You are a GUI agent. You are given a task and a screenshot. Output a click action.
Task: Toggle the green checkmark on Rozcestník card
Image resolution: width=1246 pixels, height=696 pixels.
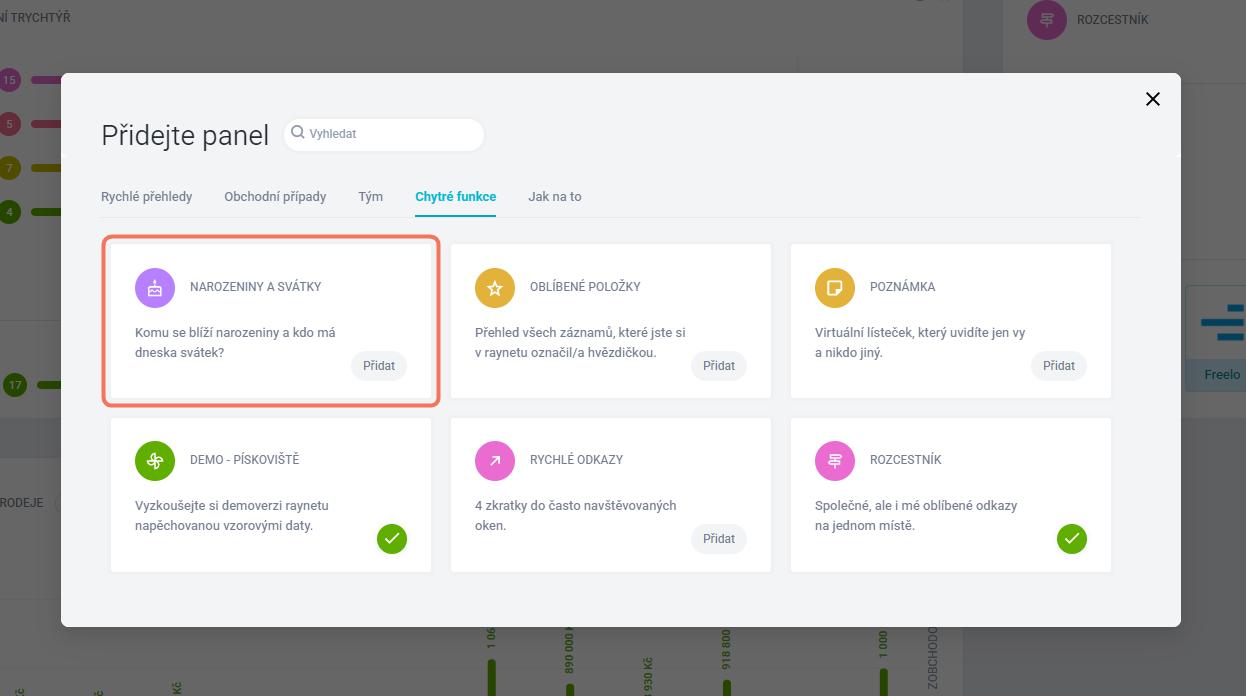tap(1072, 539)
